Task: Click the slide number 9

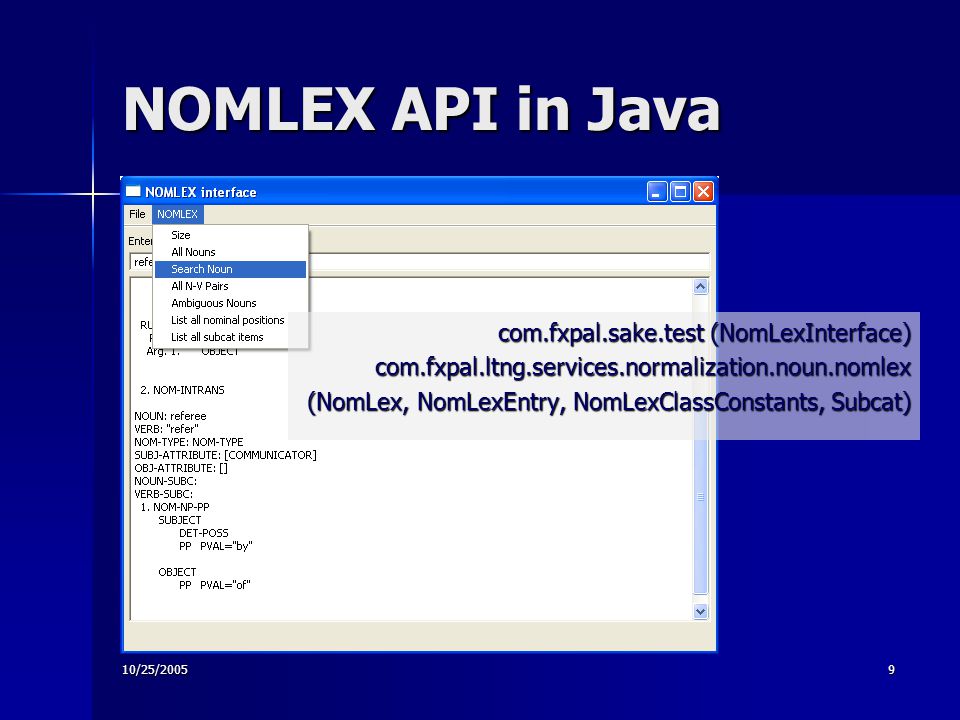Action: point(891,670)
